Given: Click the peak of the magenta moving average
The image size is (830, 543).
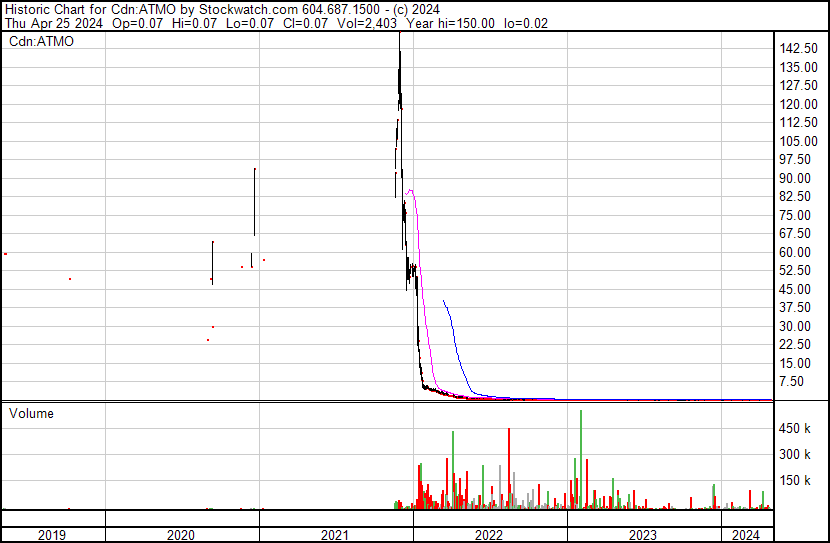Looking at the screenshot, I should 410,191.
